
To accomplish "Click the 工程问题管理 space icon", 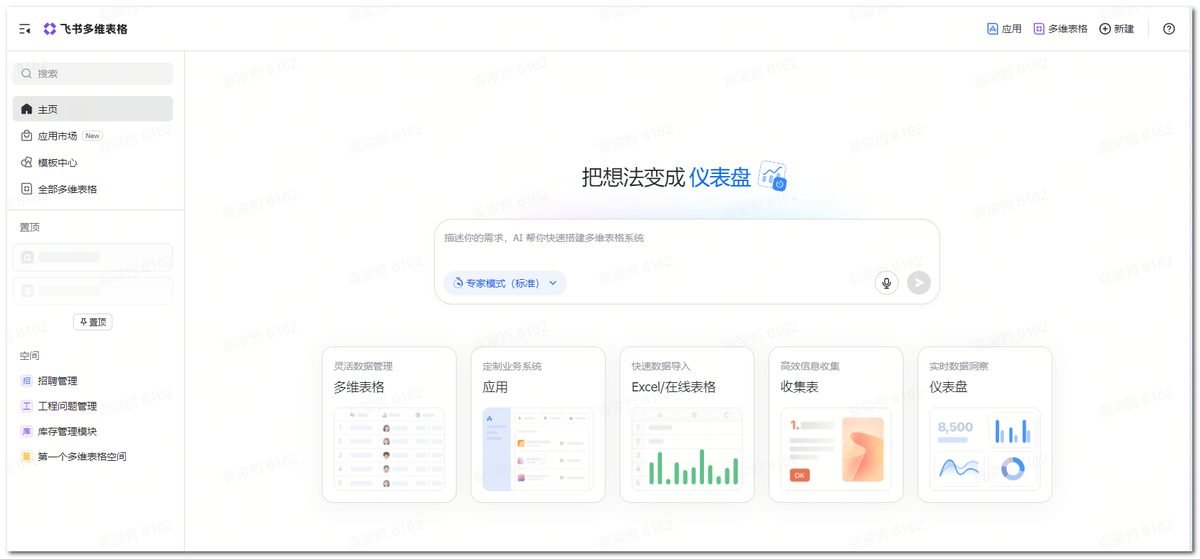I will (27, 406).
